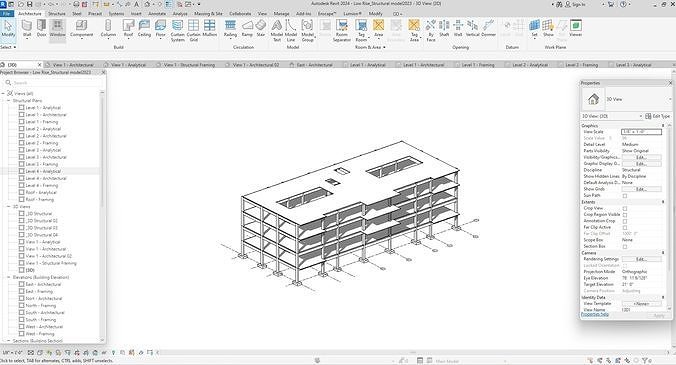Activate the Curtain Grid tool
This screenshot has width=676, height=365.
(x=194, y=31)
